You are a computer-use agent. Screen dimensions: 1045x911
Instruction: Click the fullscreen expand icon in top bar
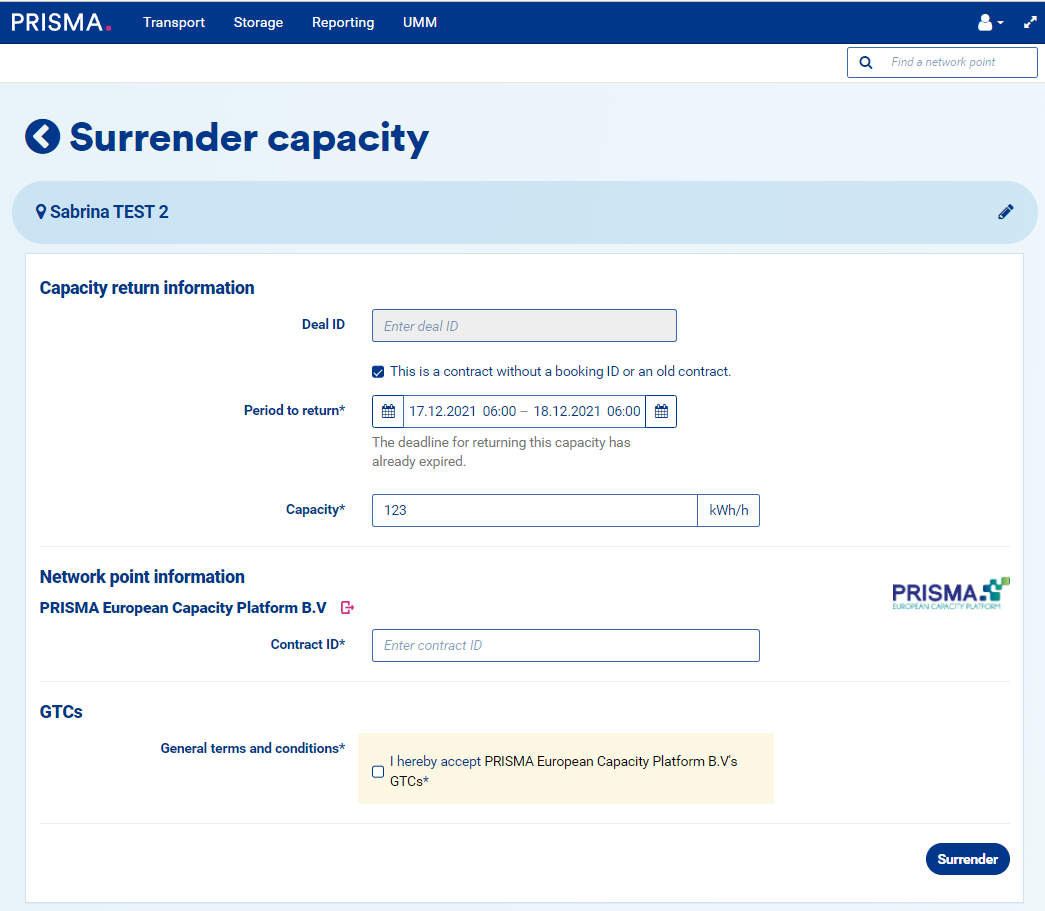[x=1030, y=22]
